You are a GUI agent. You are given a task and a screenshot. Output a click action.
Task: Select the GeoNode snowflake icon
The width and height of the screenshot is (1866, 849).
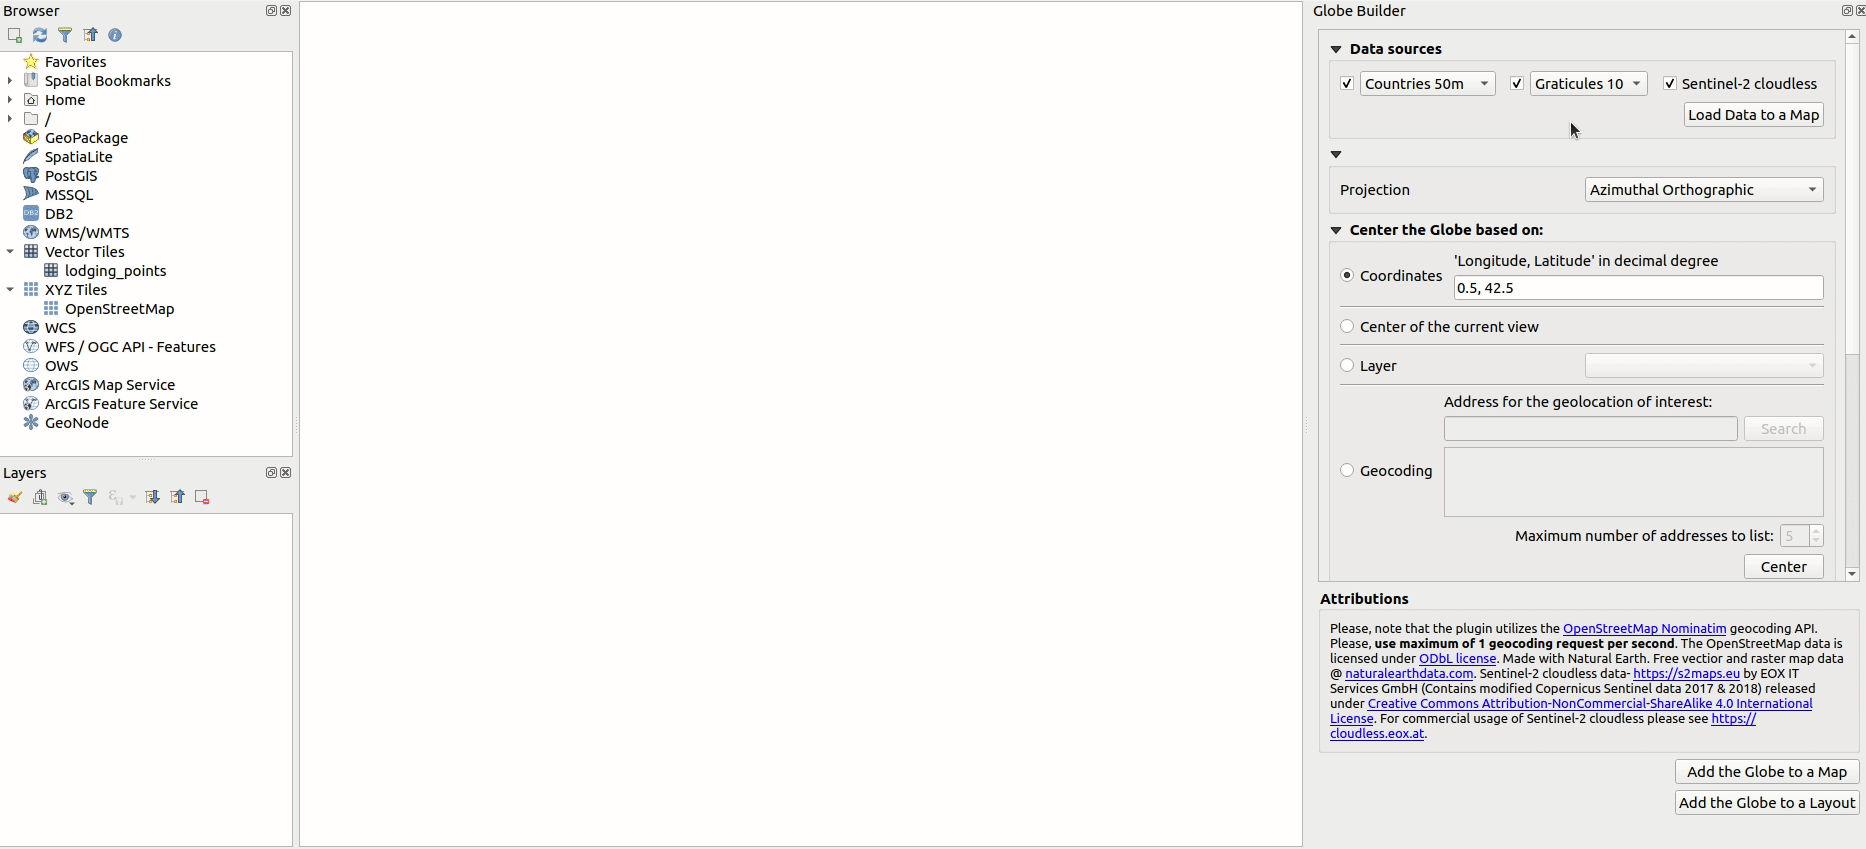[31, 423]
